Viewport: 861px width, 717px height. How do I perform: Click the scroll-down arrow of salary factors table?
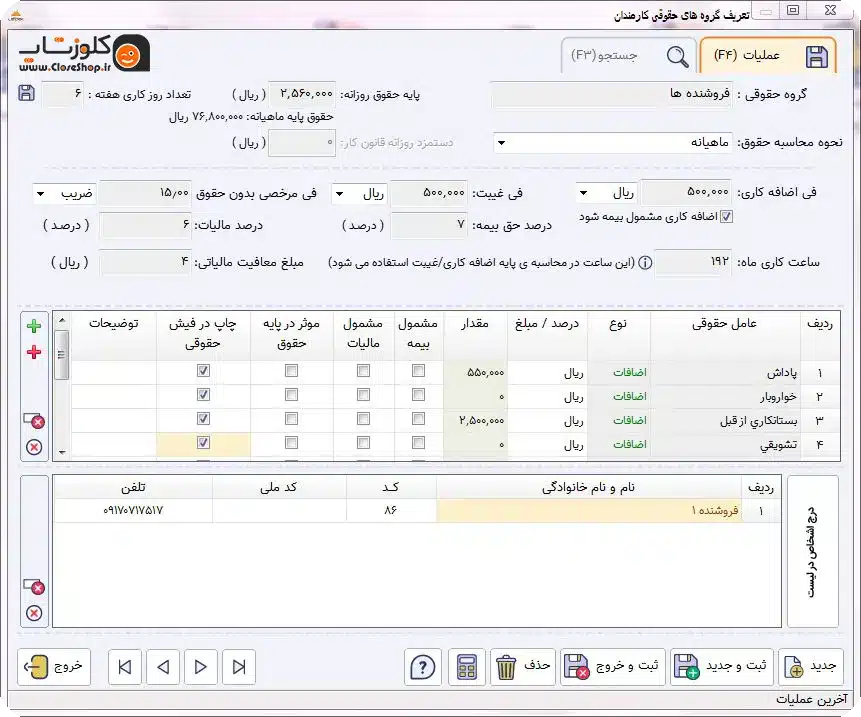coord(62,452)
